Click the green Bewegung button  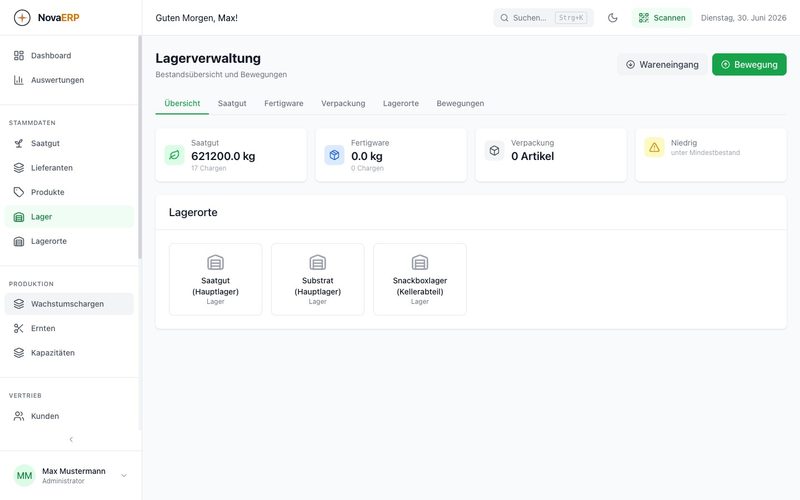point(749,65)
